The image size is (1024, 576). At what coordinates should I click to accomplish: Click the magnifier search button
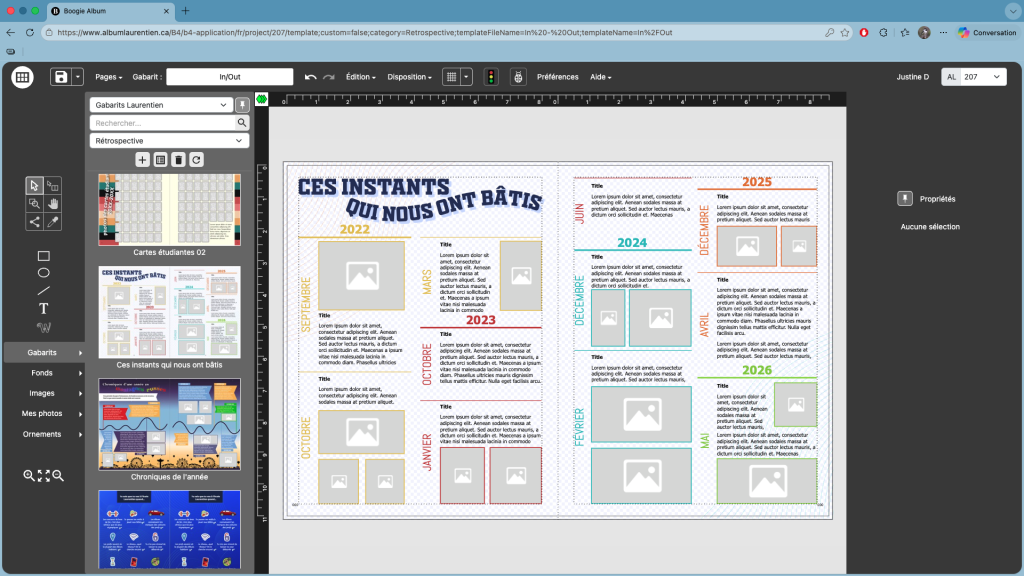pos(242,123)
